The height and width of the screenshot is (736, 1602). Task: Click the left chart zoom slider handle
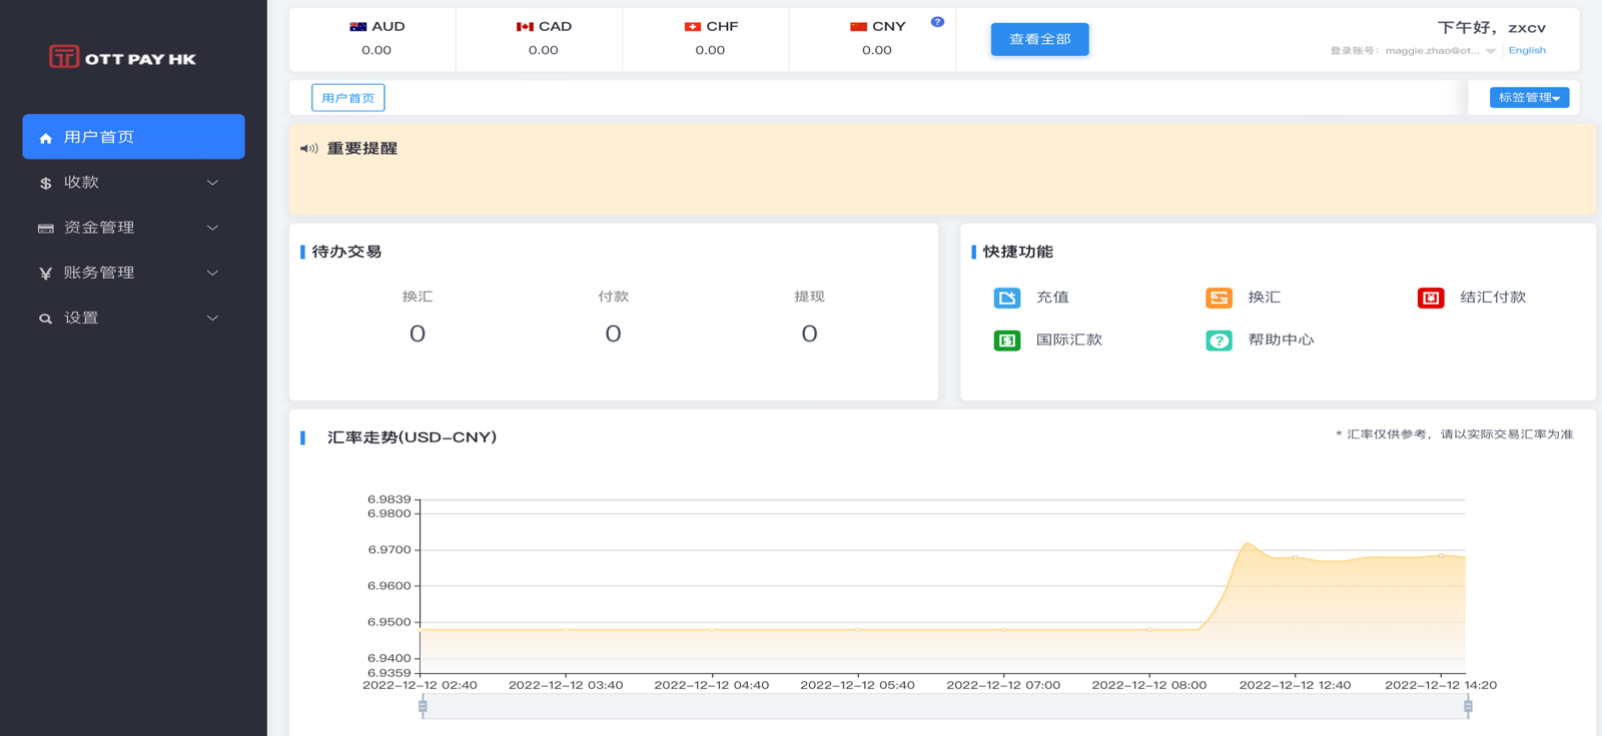tap(423, 707)
